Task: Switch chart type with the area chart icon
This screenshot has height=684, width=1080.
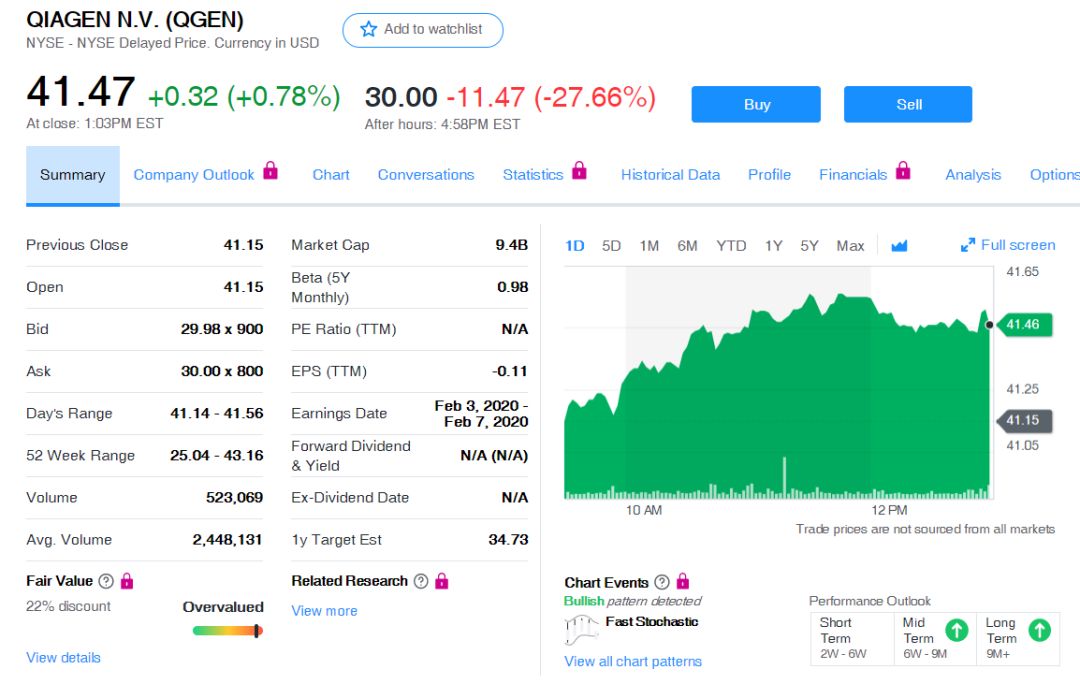Action: click(899, 246)
